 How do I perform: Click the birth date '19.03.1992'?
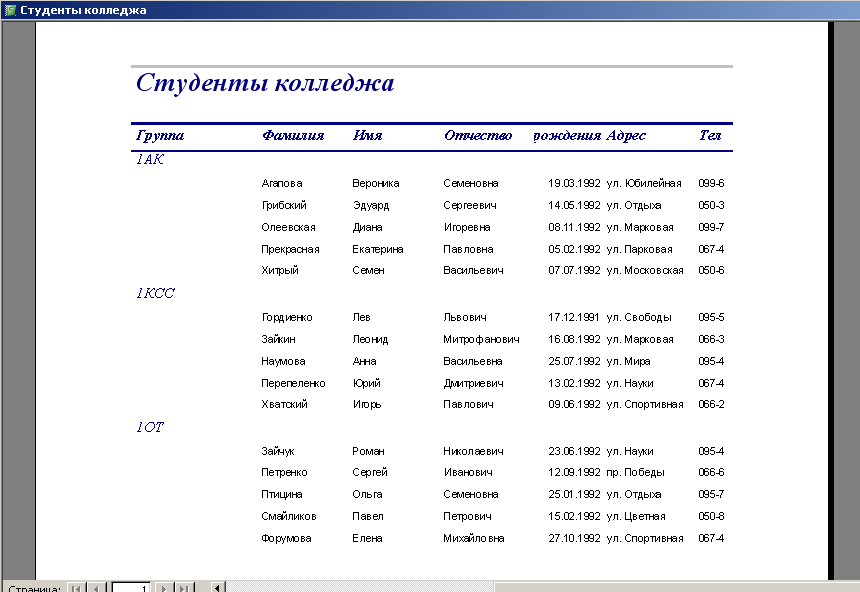point(574,183)
